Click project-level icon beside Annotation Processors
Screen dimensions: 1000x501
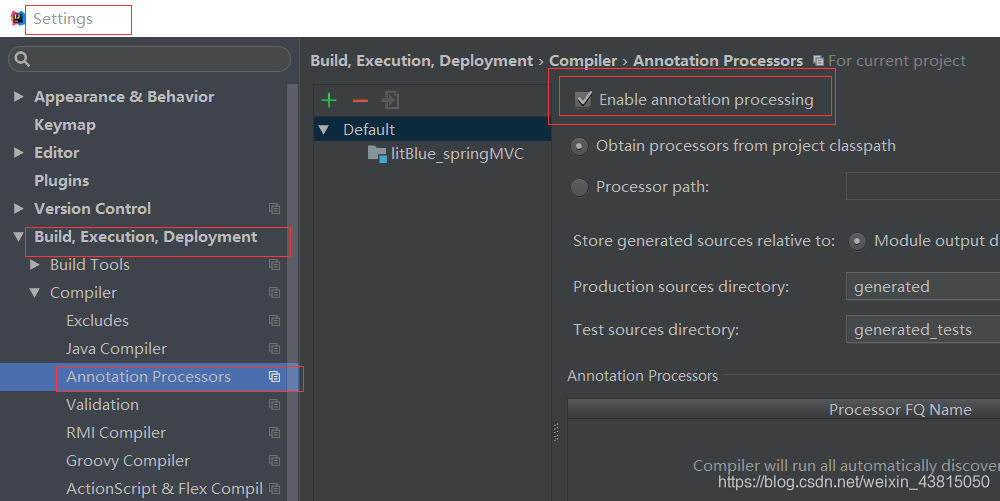(274, 377)
